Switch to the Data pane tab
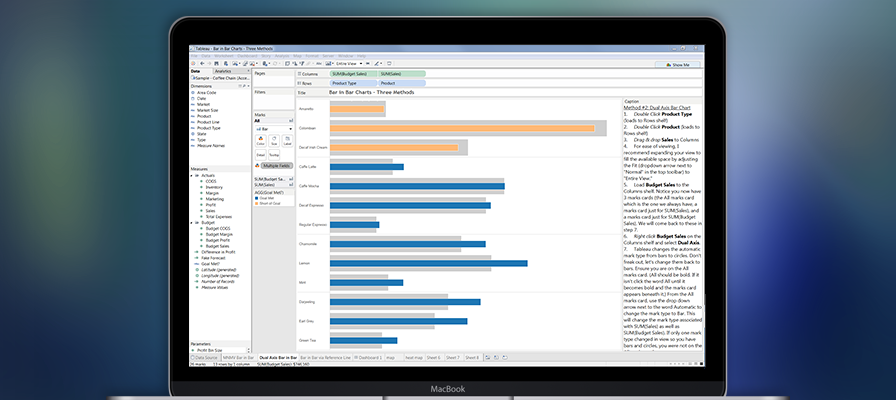Image resolution: width=896 pixels, height=400 pixels. click(195, 71)
